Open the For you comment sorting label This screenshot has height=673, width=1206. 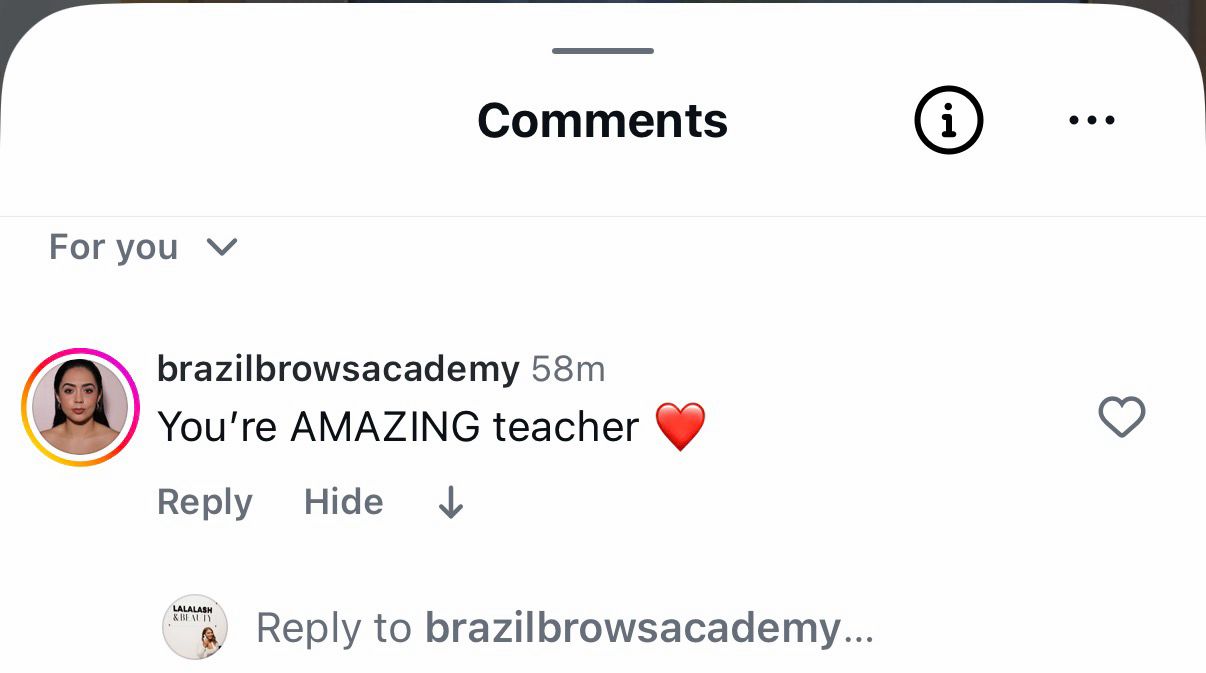[x=113, y=247]
